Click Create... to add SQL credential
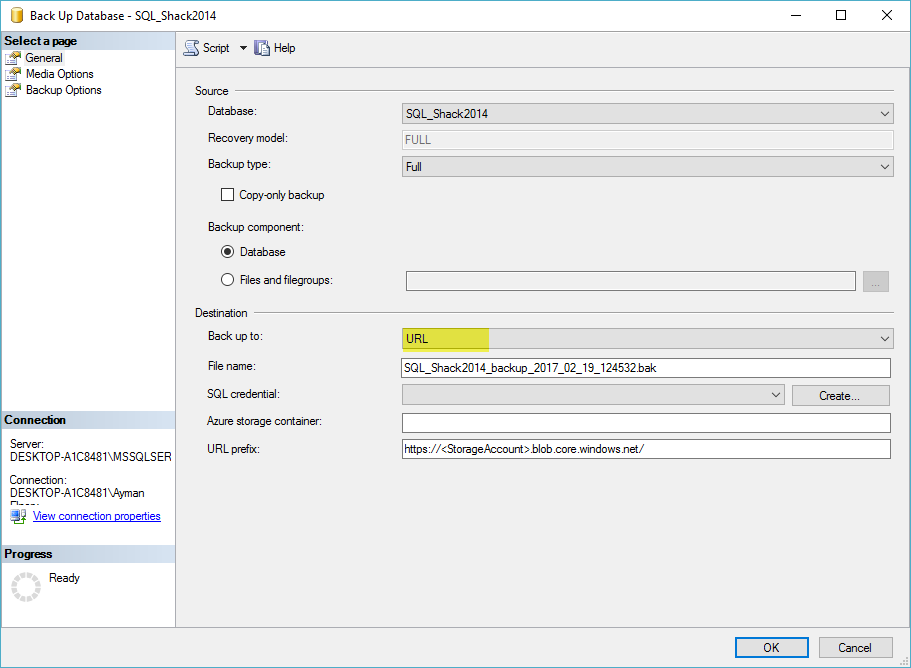 [840, 396]
